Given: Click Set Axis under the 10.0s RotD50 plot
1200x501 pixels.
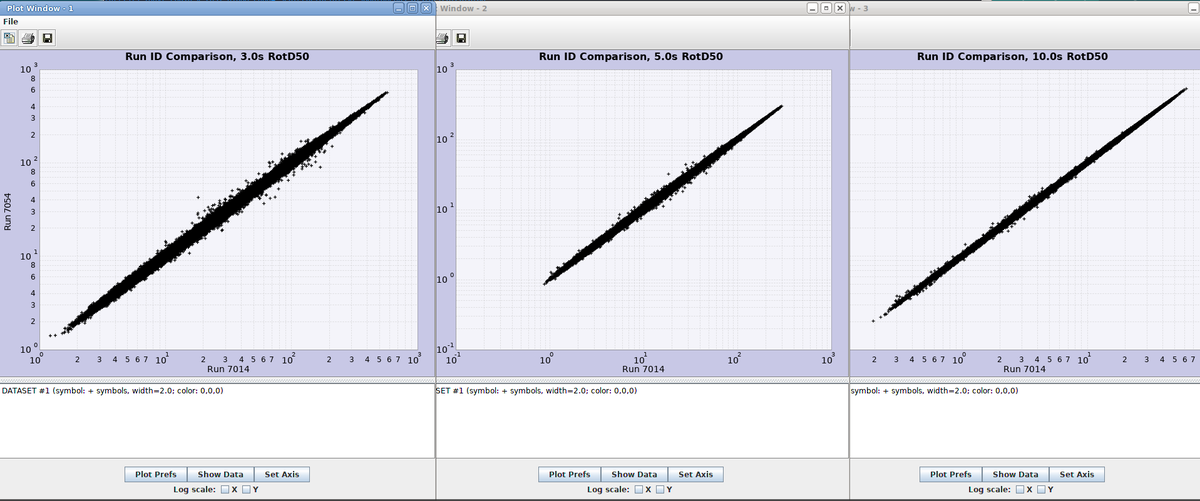Looking at the screenshot, I should (x=1077, y=474).
